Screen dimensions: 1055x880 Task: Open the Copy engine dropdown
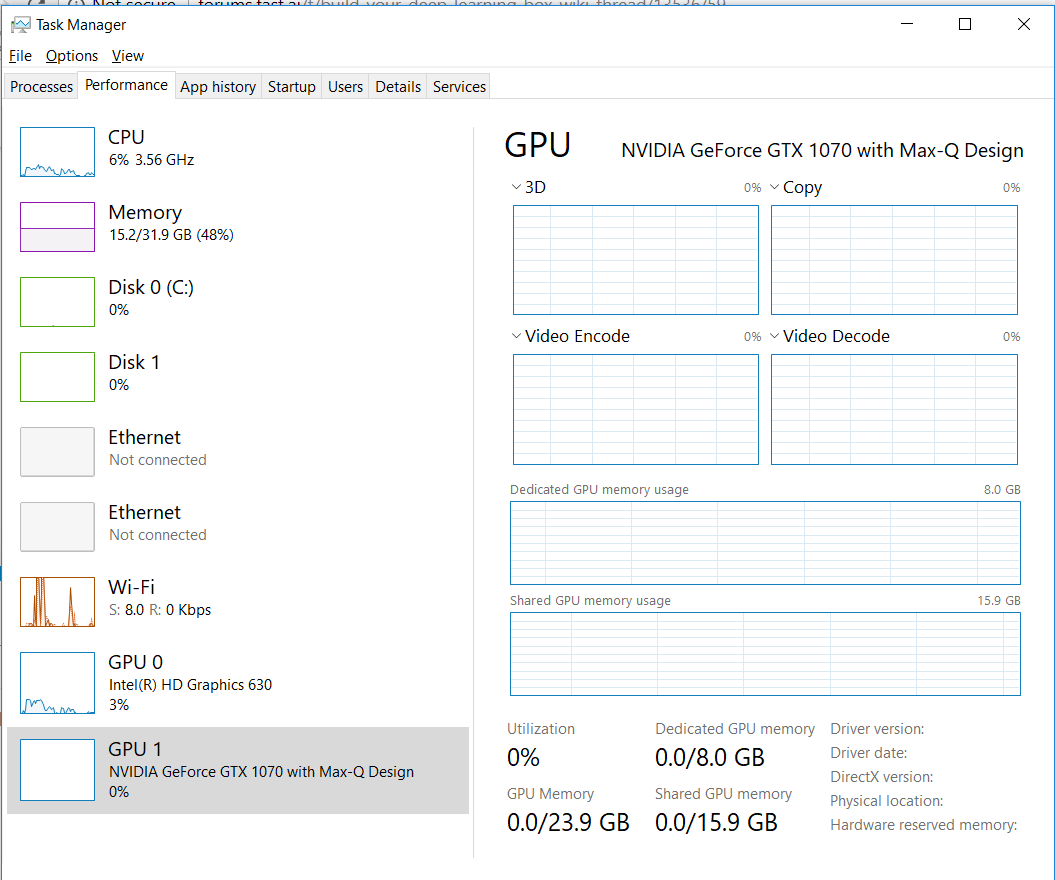tap(774, 187)
